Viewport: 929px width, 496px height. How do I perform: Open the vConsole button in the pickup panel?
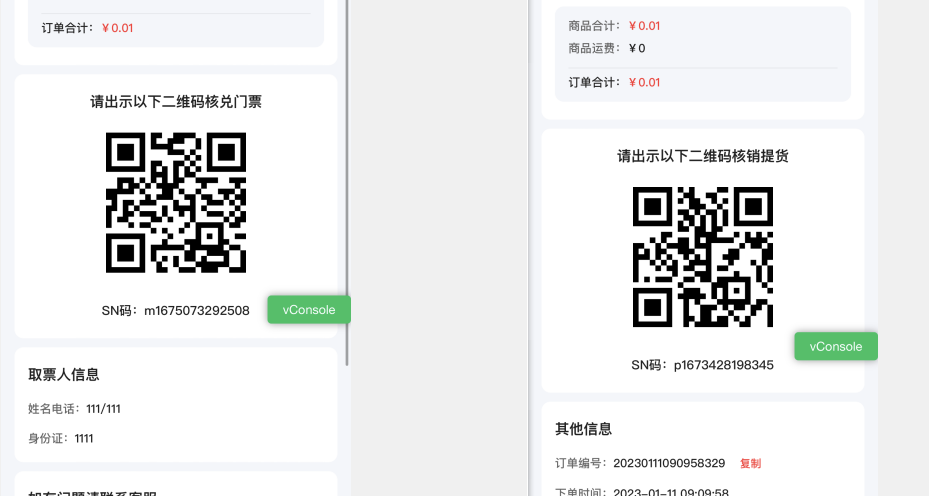[x=835, y=347]
